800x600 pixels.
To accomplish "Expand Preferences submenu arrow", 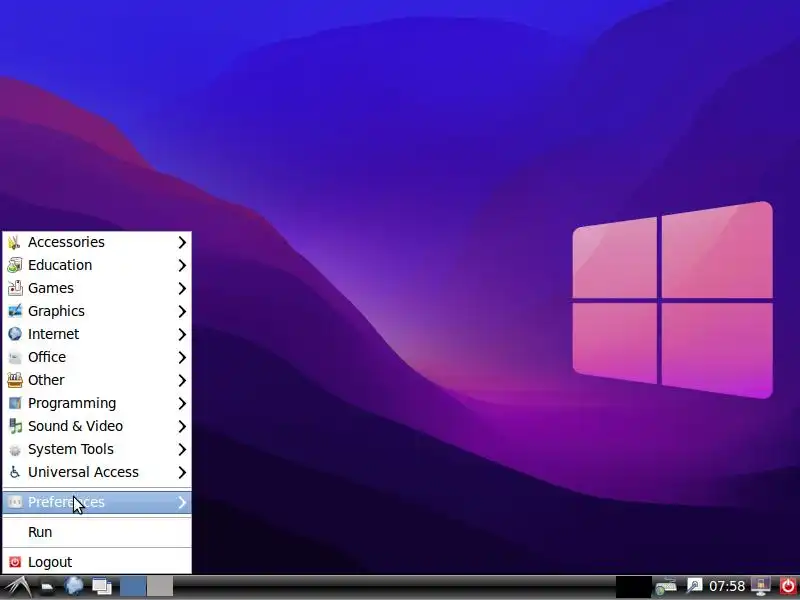I will 182,502.
